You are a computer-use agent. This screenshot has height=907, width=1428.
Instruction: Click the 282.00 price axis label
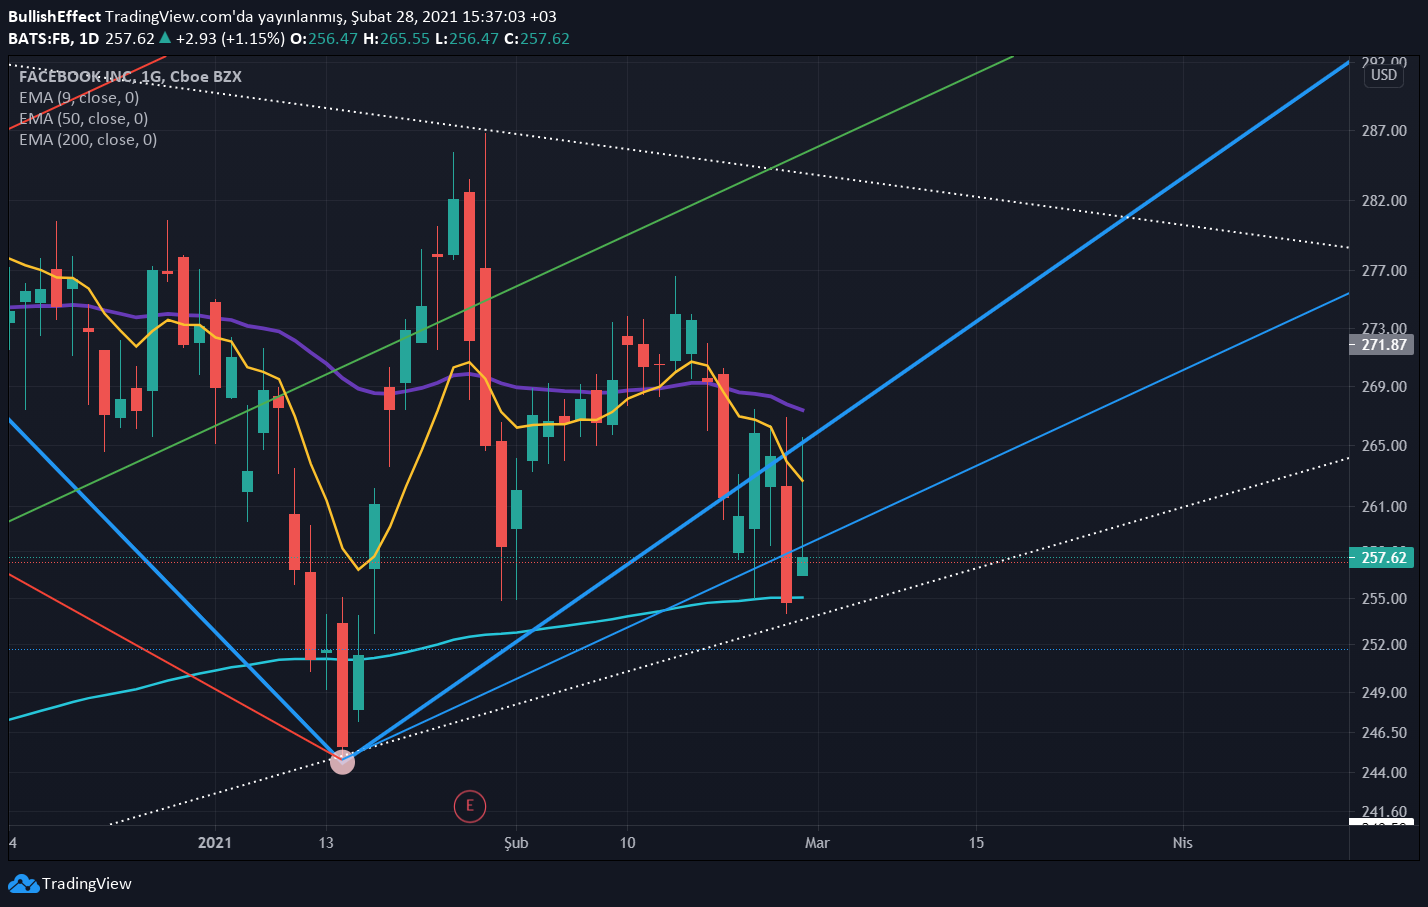tap(1384, 201)
